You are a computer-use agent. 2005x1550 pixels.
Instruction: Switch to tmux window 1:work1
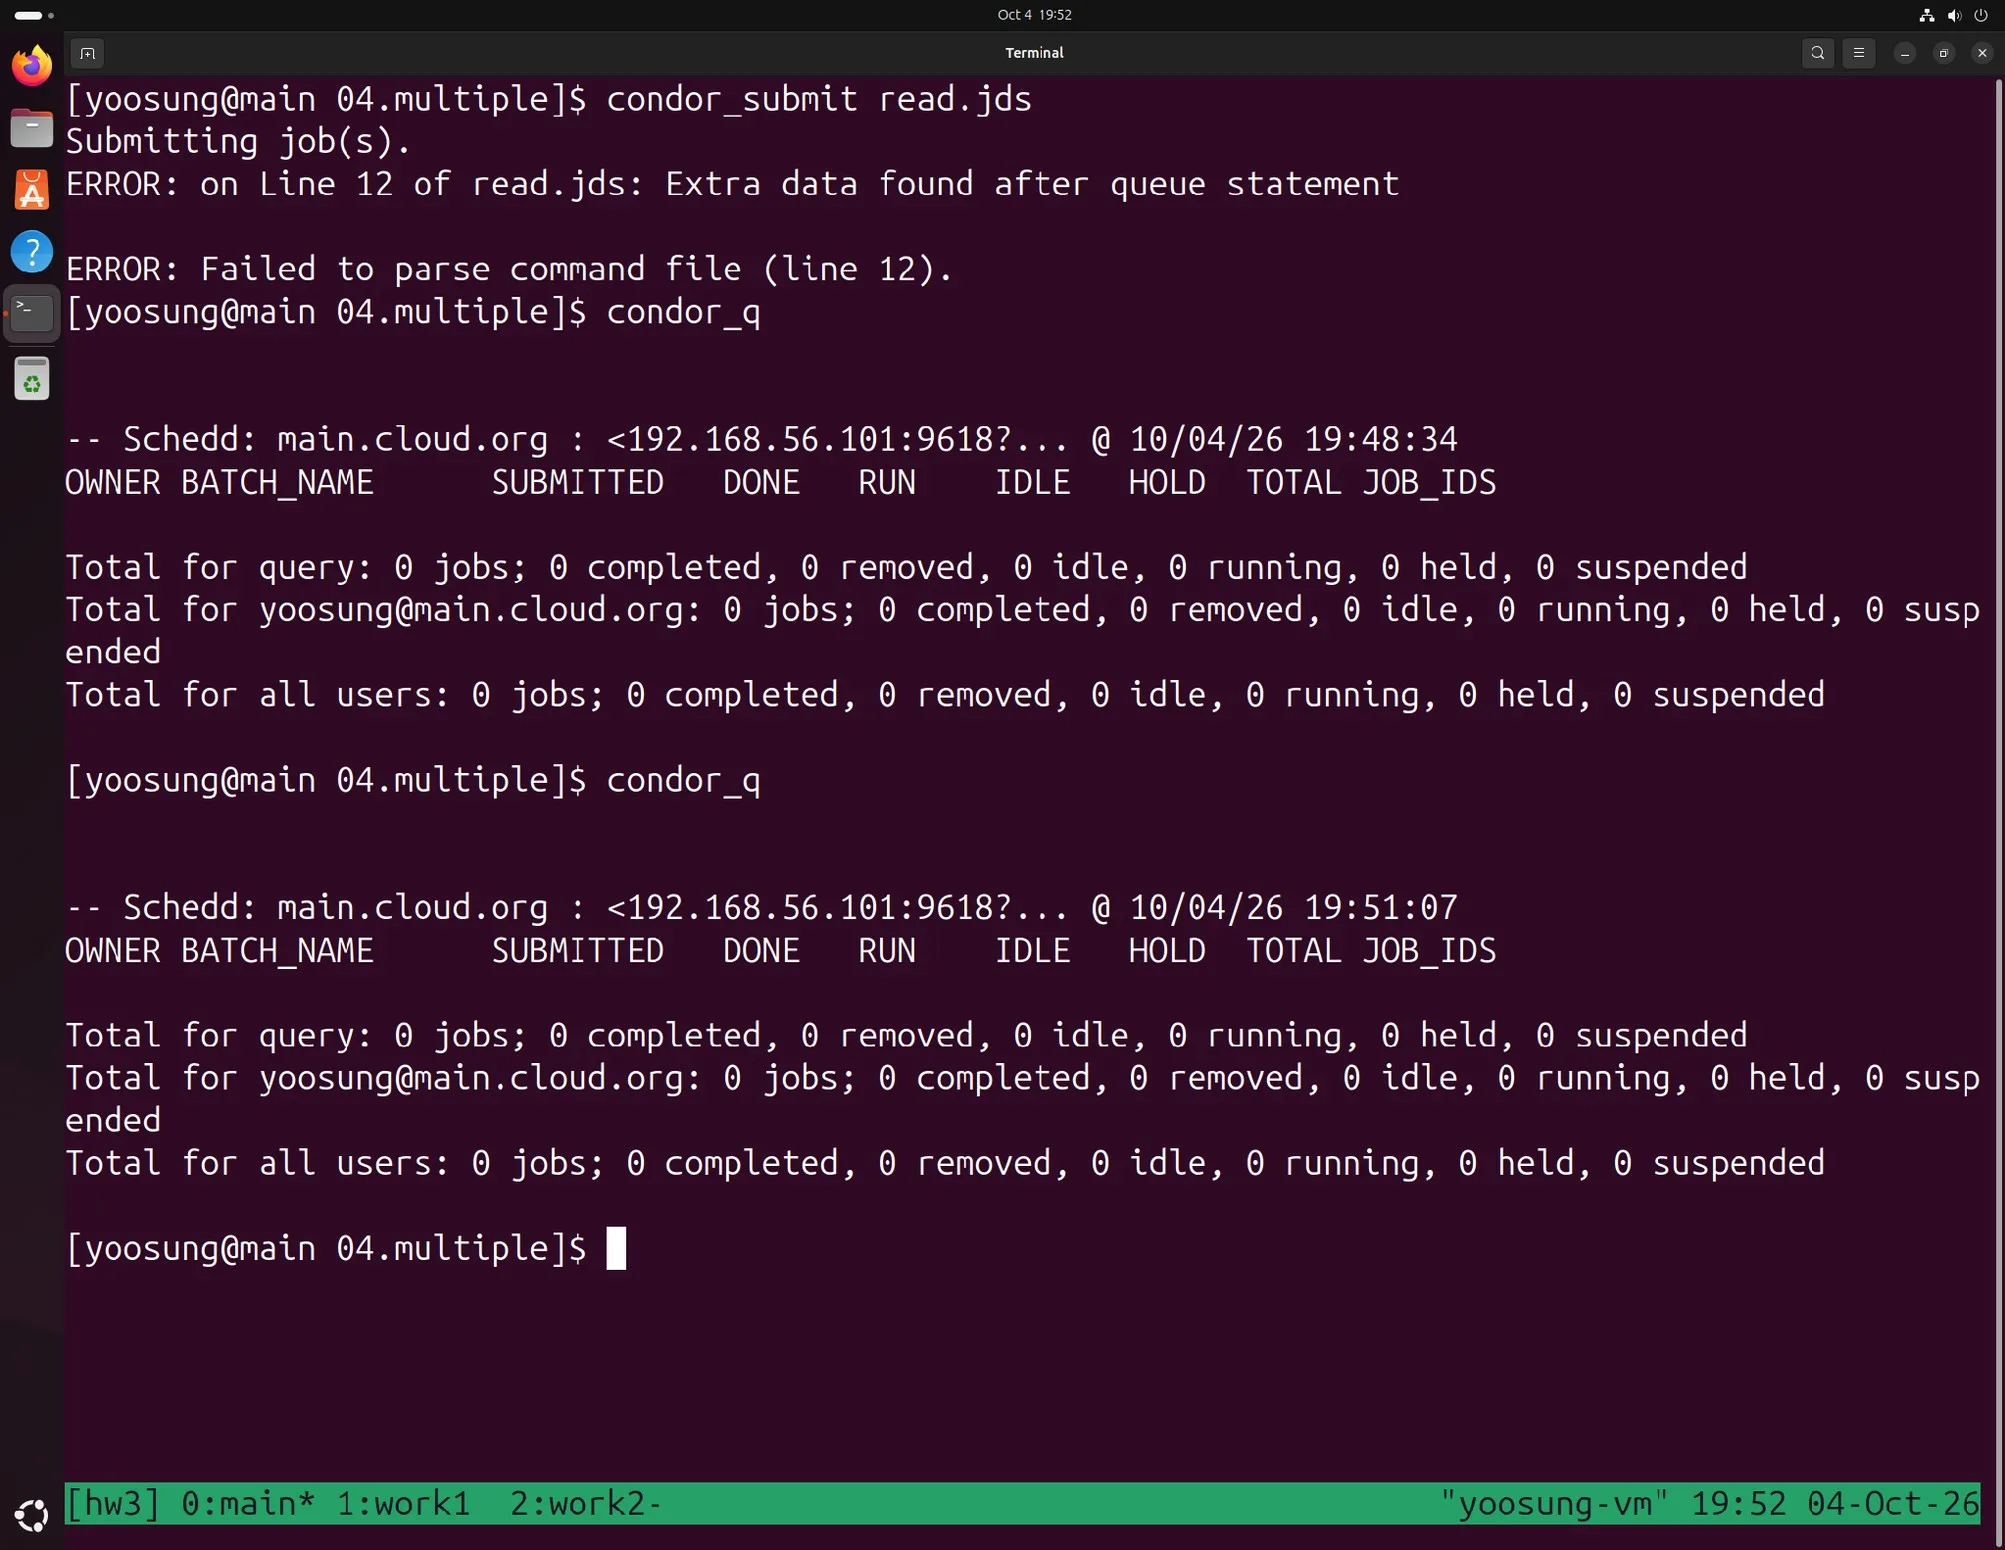click(403, 1503)
